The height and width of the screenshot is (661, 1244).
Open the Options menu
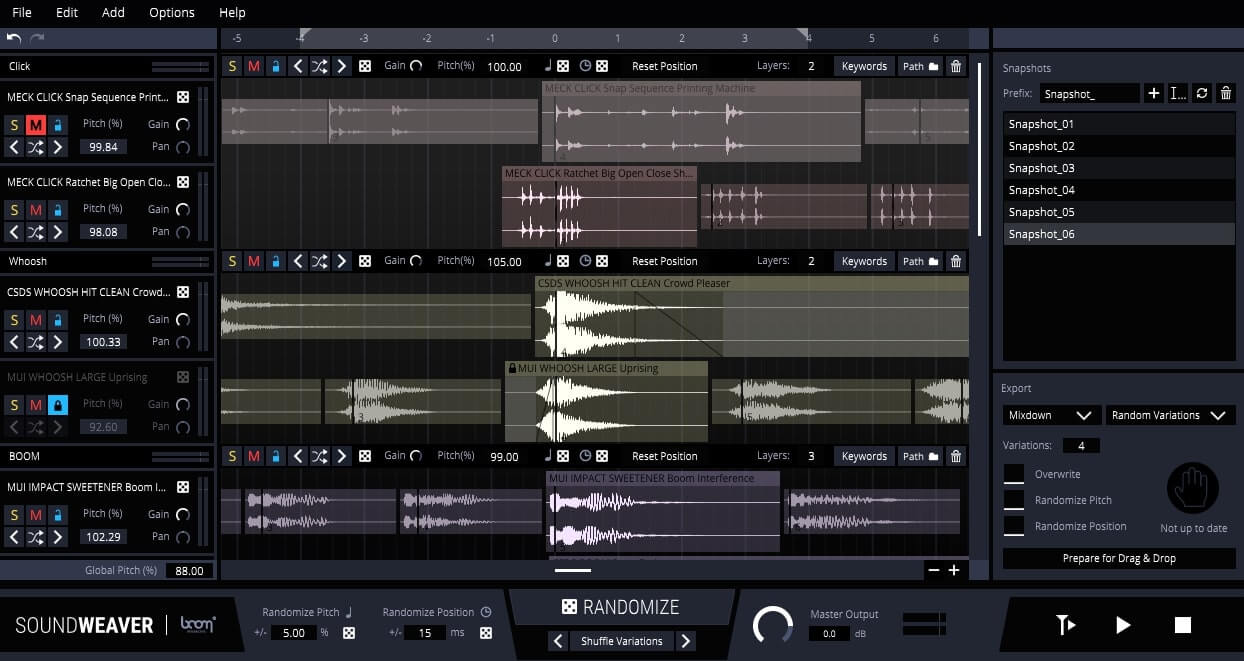pyautogui.click(x=170, y=12)
